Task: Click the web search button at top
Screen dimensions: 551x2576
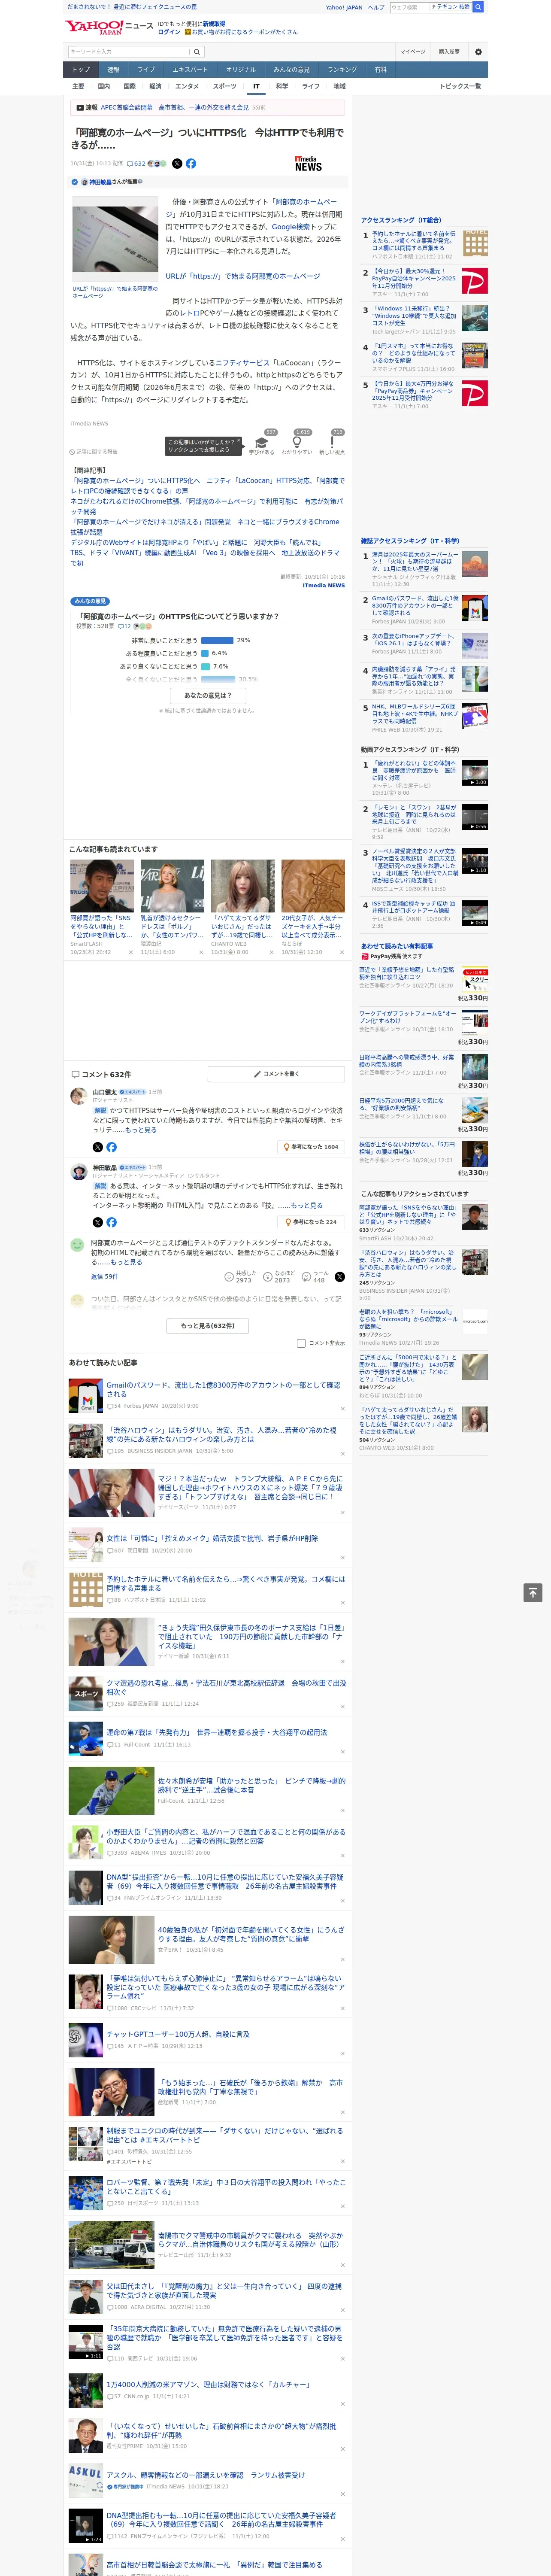Action: [x=478, y=7]
